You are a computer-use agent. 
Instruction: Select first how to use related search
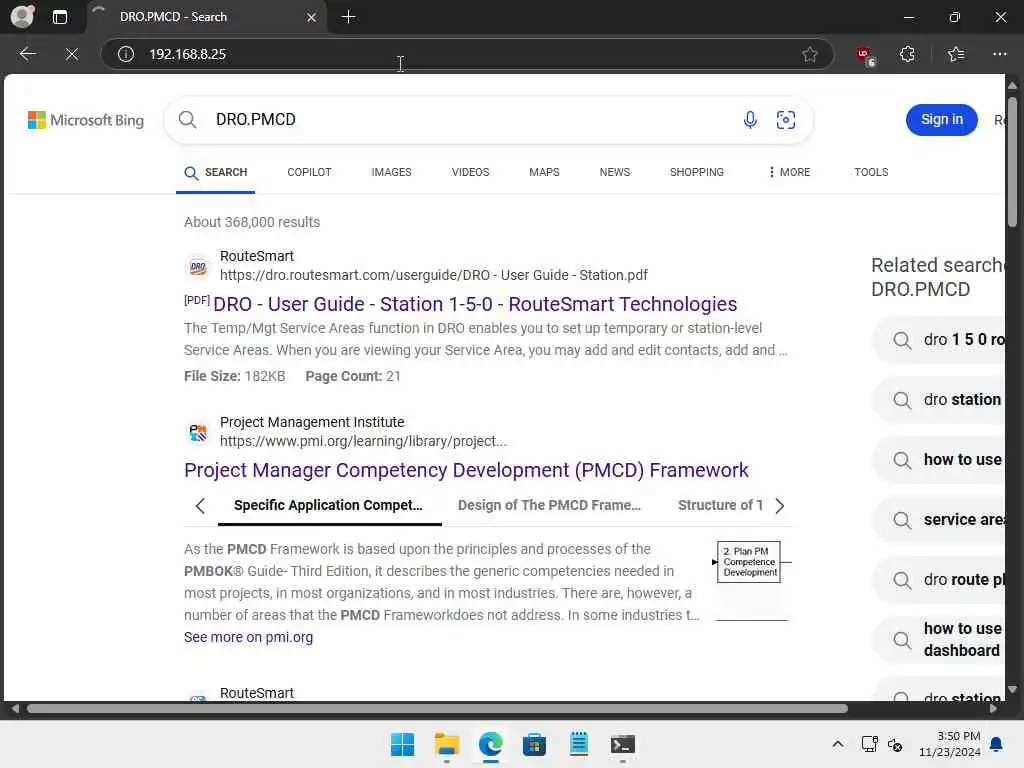(938, 460)
